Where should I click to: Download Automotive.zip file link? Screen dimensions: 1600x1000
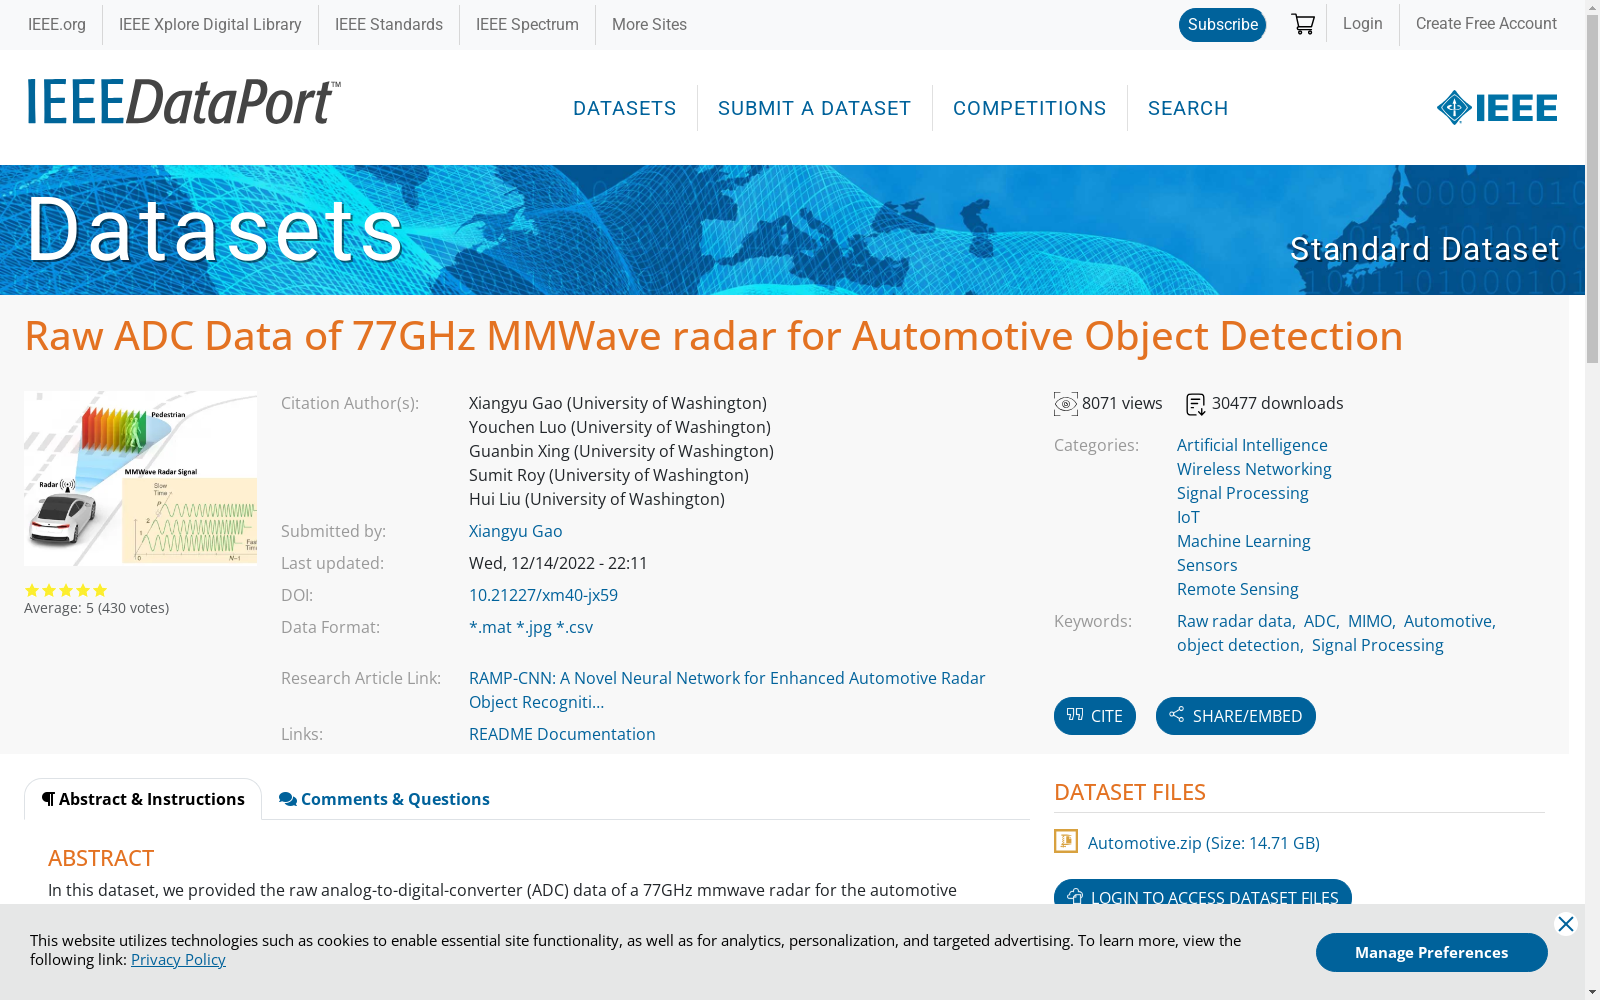point(1204,843)
